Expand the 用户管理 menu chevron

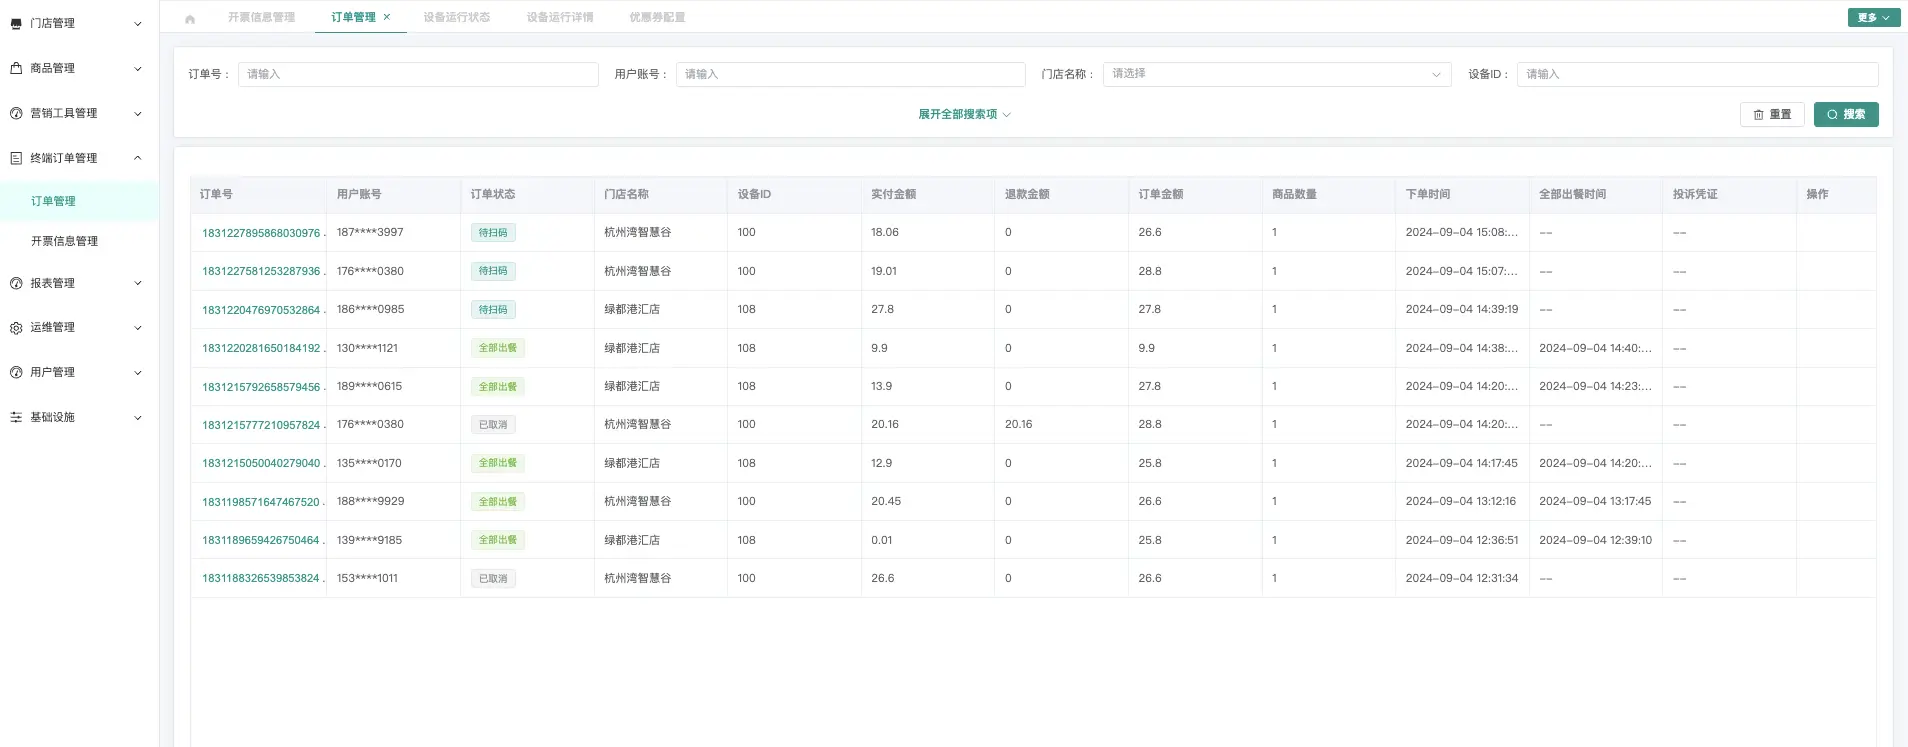[x=138, y=373]
